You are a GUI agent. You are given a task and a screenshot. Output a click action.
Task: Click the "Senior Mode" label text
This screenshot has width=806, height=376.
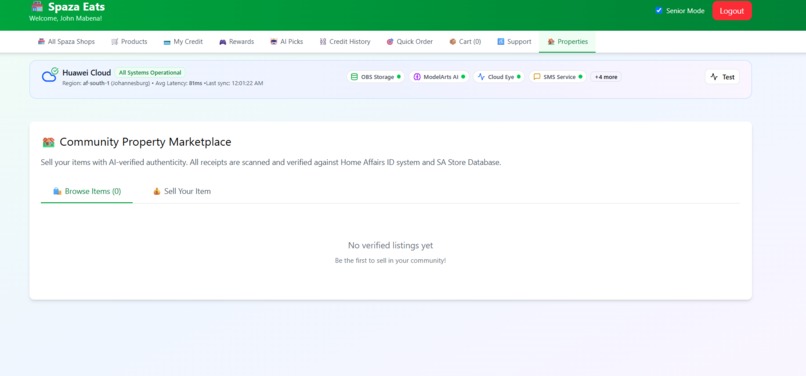click(x=685, y=11)
